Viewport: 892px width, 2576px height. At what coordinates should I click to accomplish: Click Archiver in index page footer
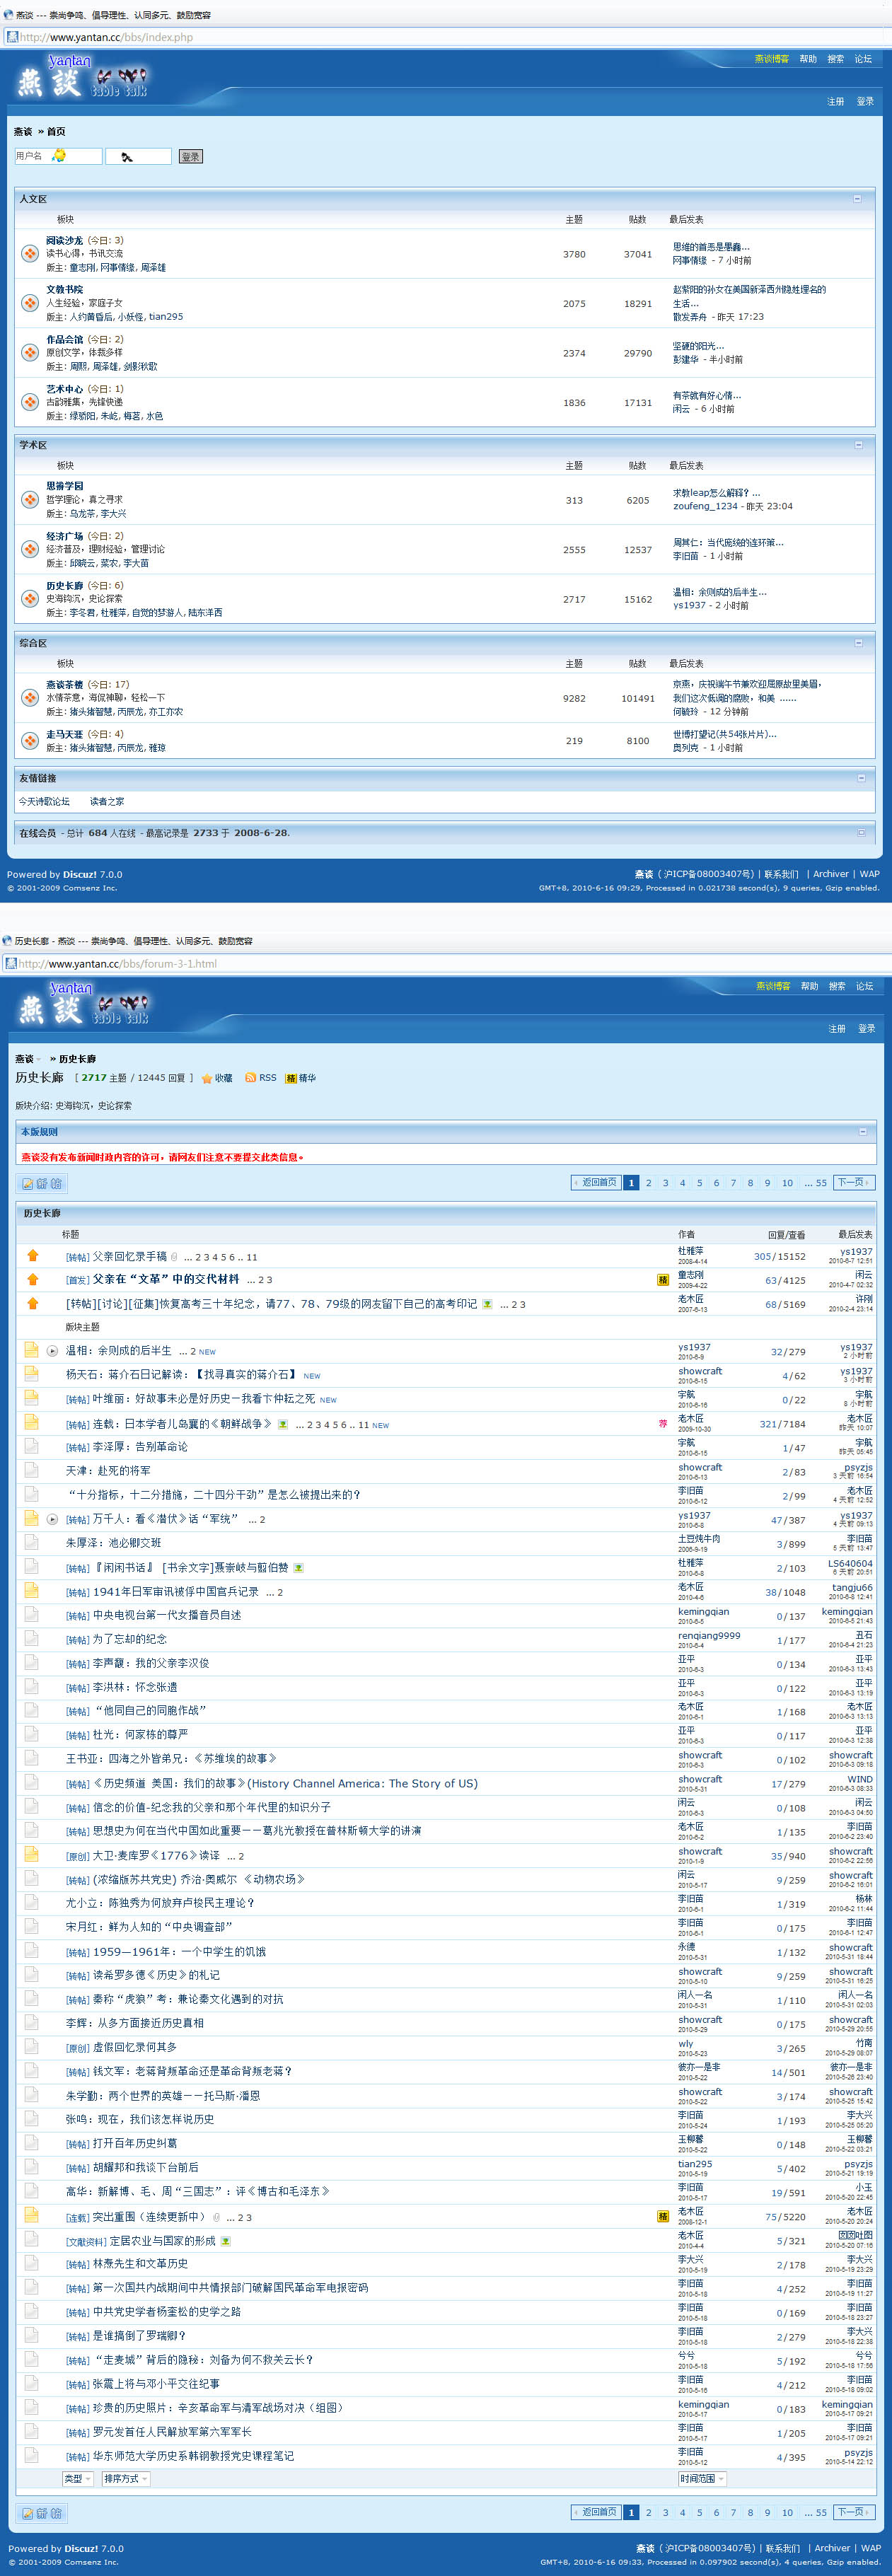[830, 874]
